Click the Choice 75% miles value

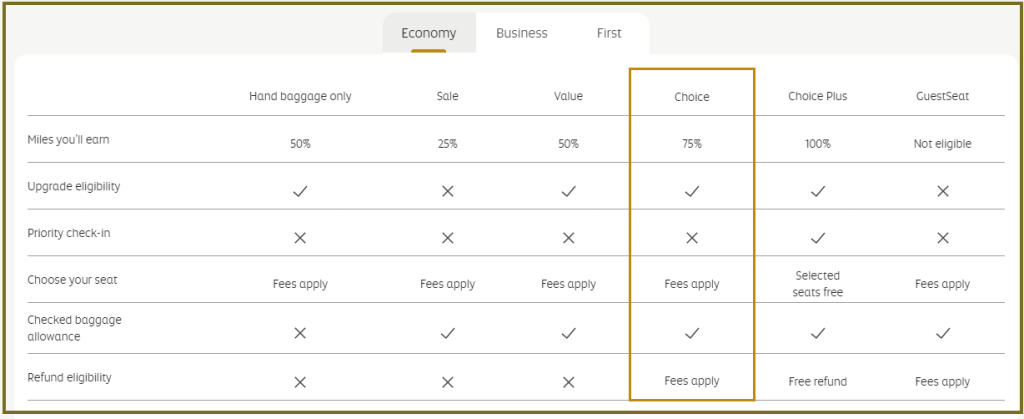point(692,144)
